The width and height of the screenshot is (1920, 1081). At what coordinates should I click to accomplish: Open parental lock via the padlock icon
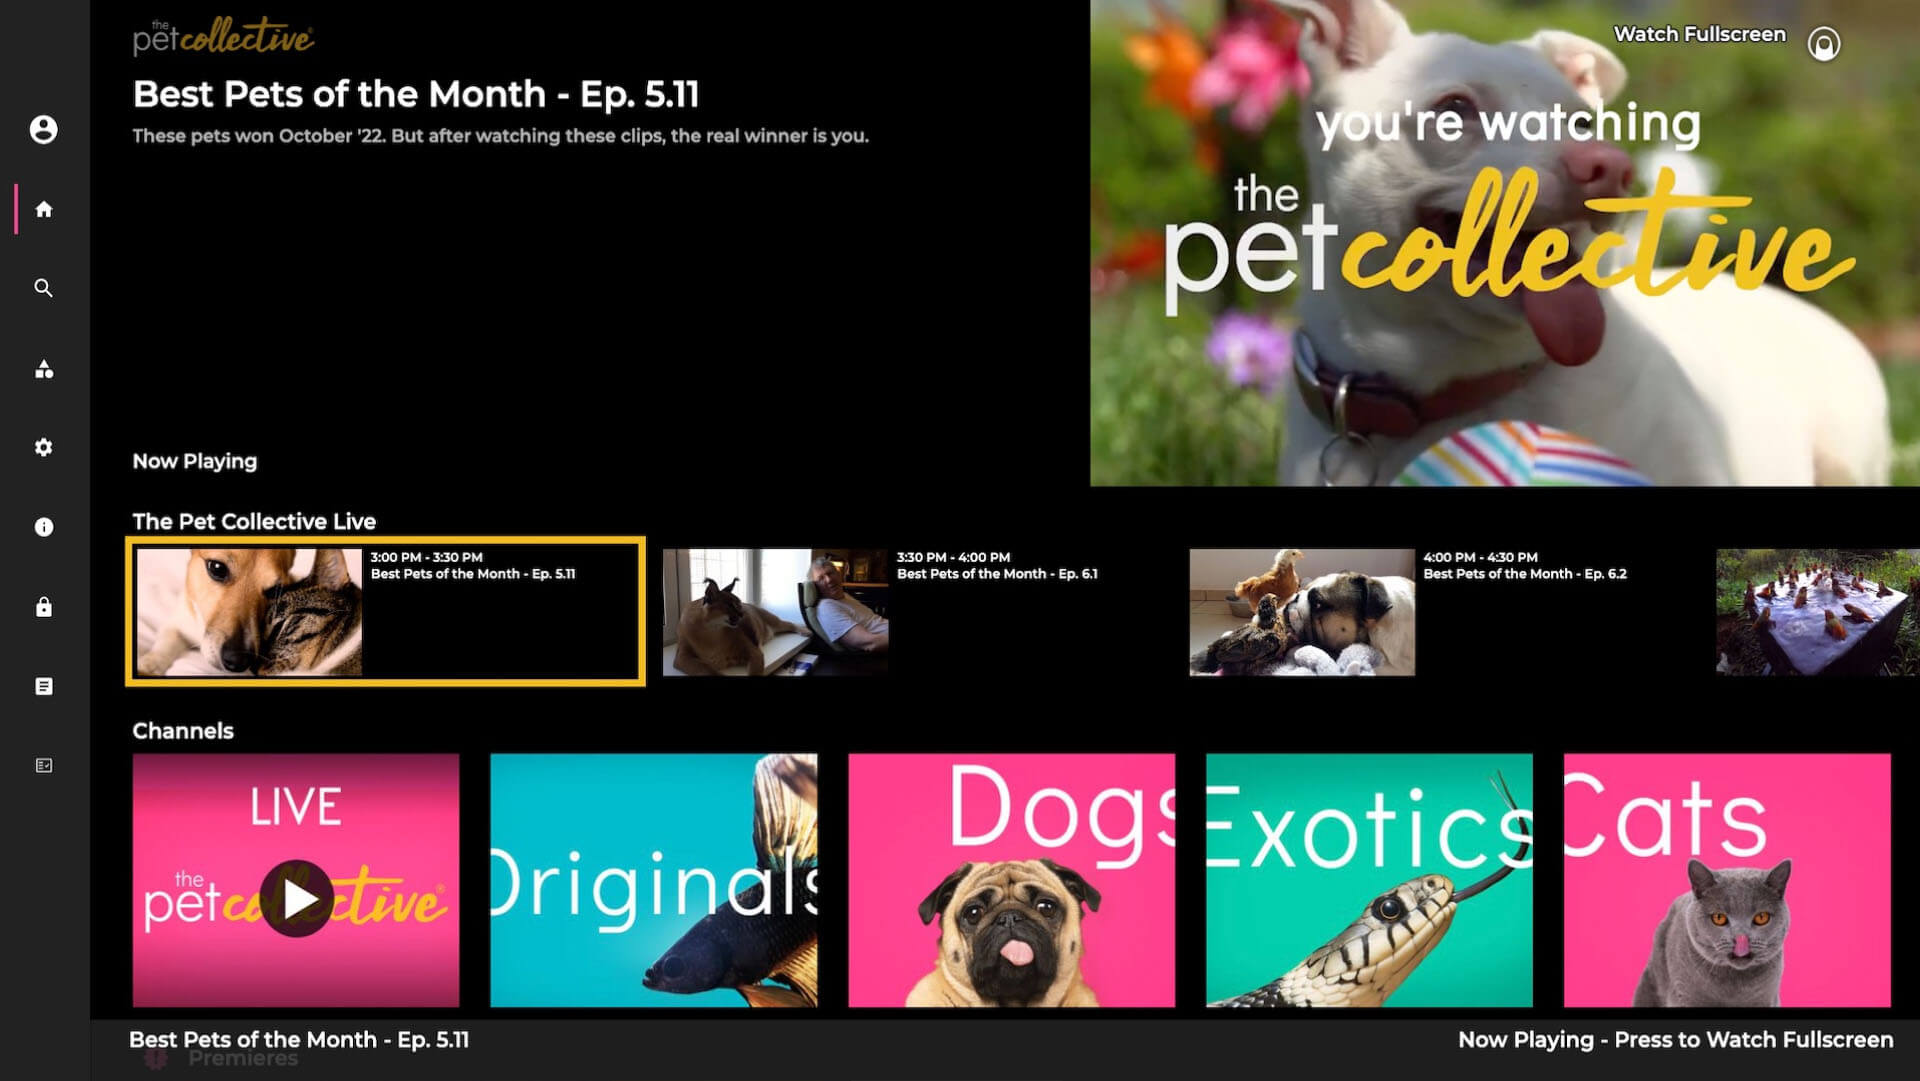pos(44,607)
